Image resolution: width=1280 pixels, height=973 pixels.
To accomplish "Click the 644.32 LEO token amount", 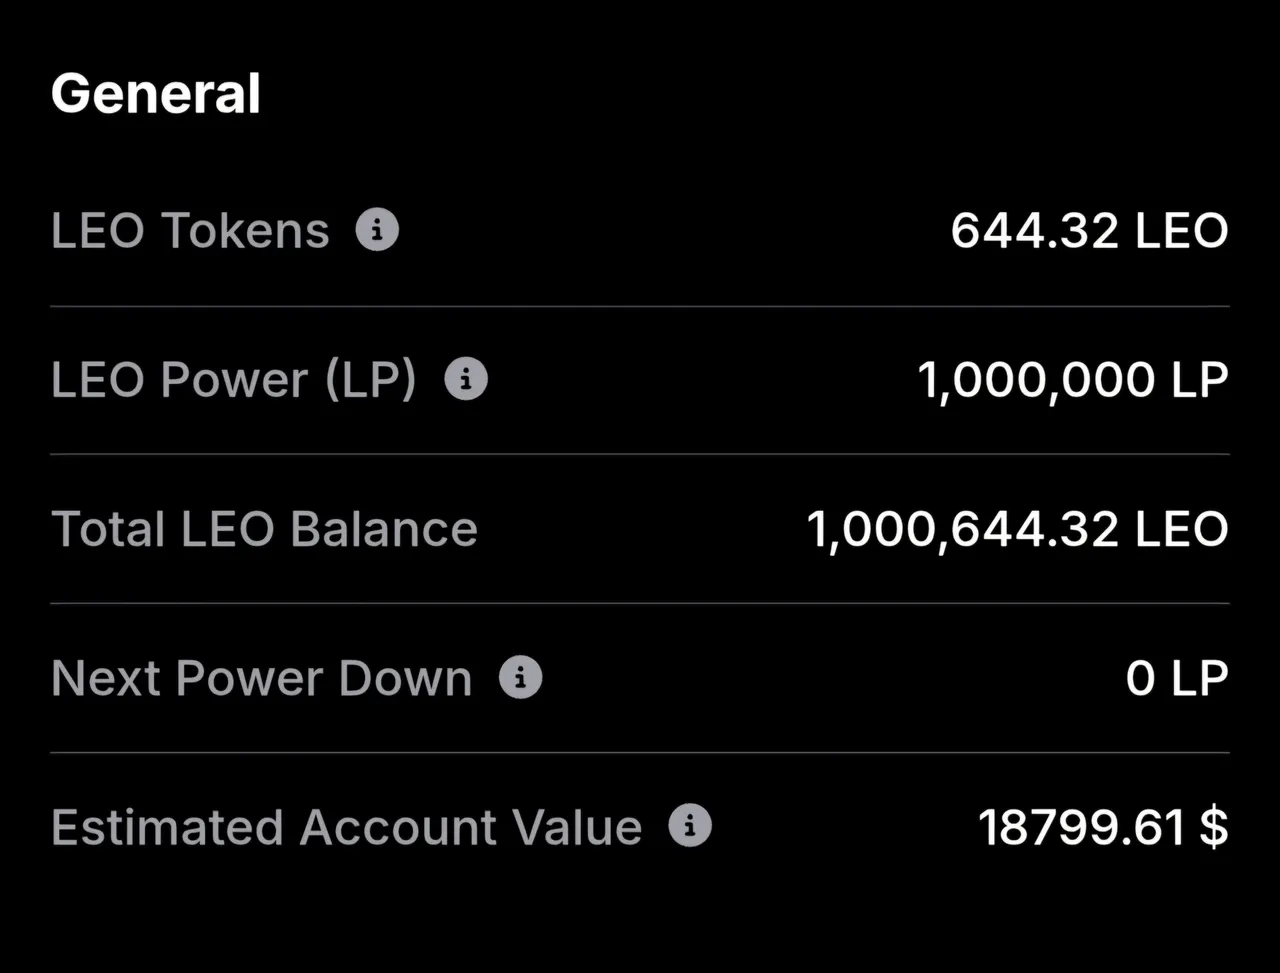I will click(1089, 231).
